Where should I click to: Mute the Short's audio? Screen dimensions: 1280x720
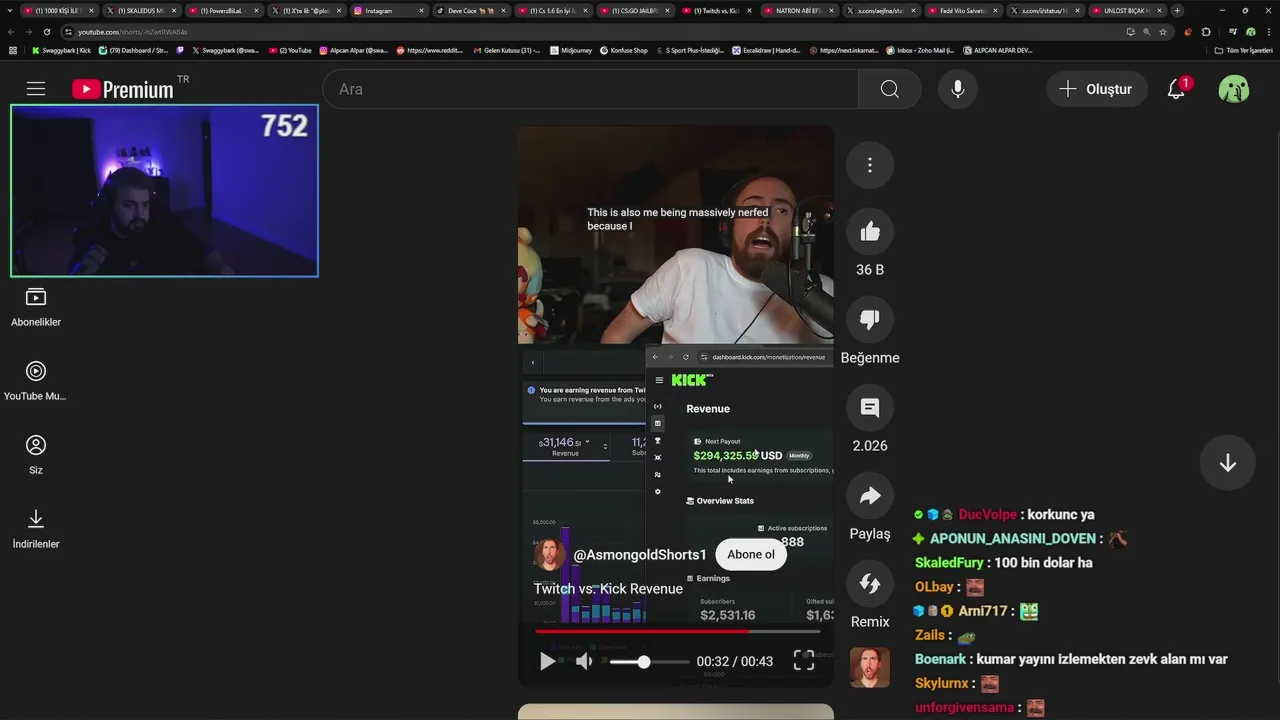(x=584, y=661)
